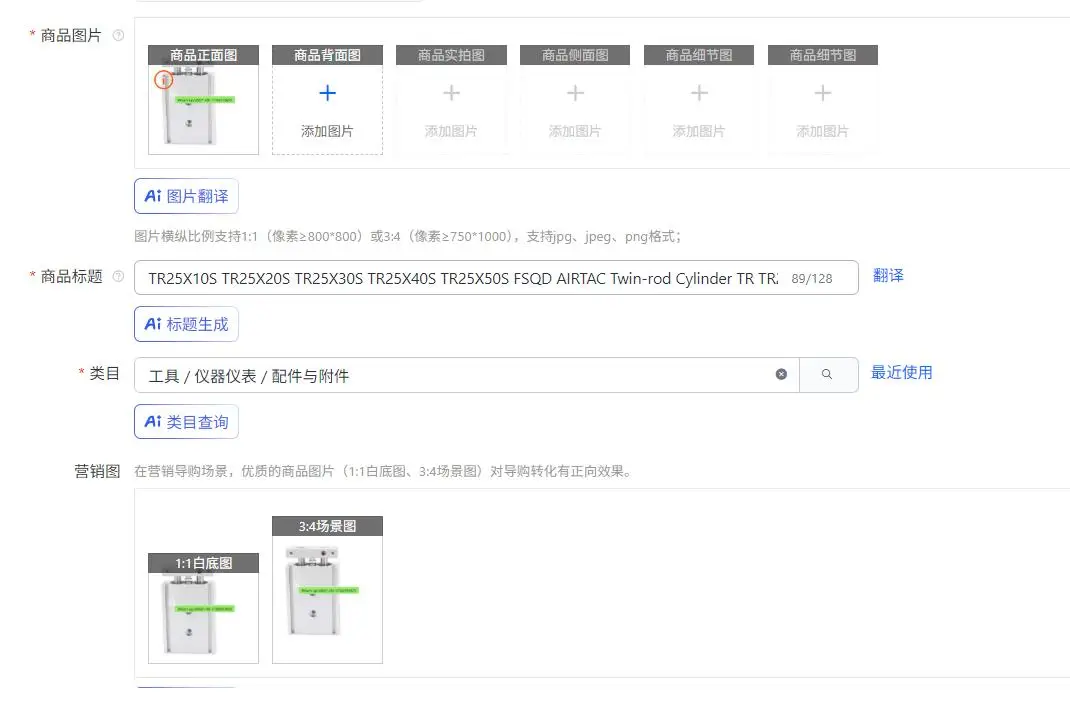Open the 类目 category selector field
The height and width of the screenshot is (716, 1070).
pos(467,375)
